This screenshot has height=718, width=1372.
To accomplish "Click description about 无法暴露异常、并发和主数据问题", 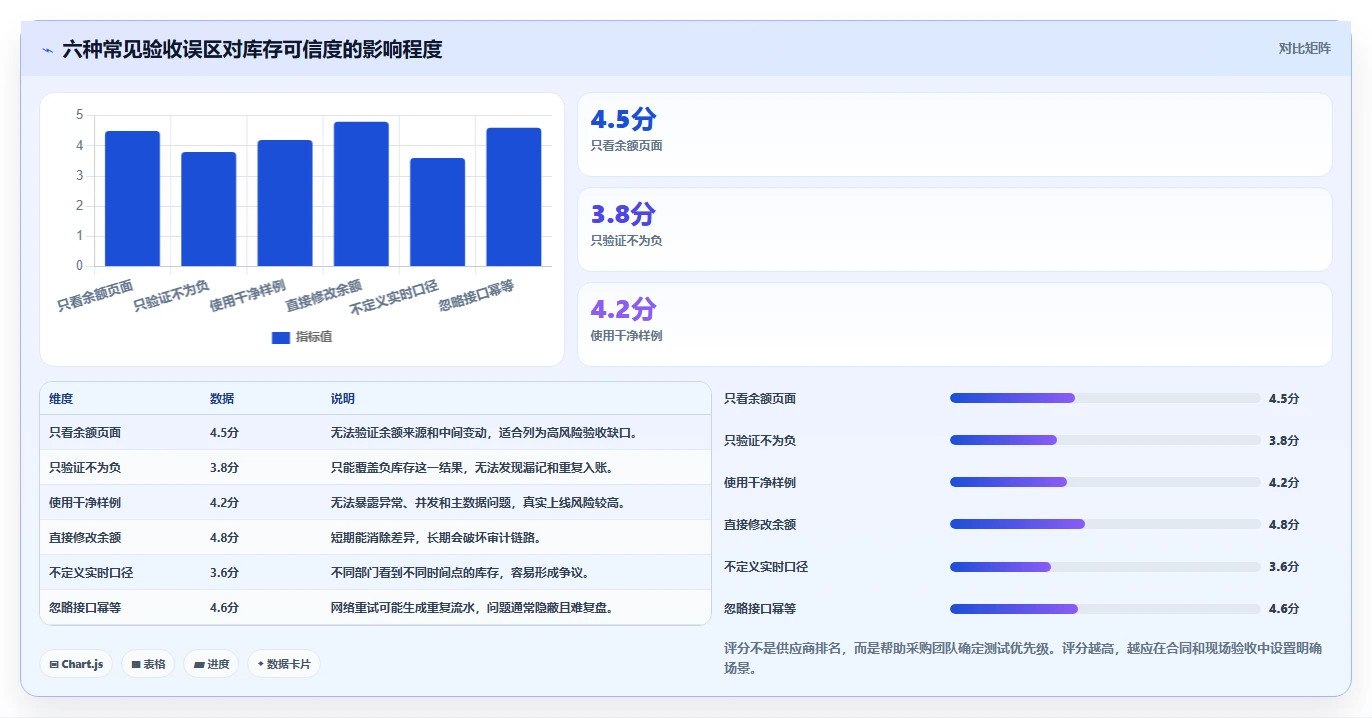I will 478,502.
